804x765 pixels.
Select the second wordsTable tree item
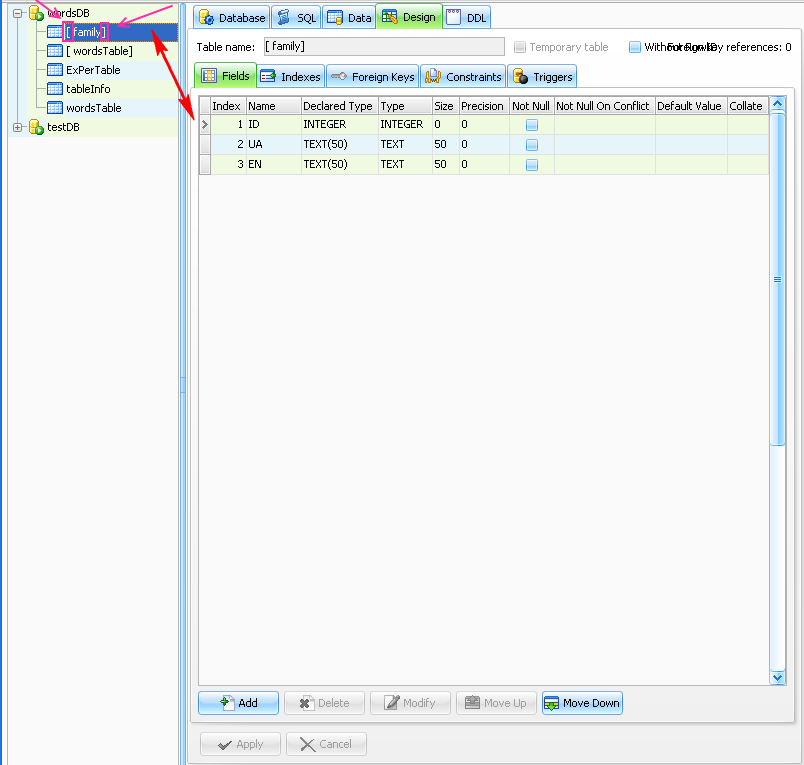[x=93, y=108]
